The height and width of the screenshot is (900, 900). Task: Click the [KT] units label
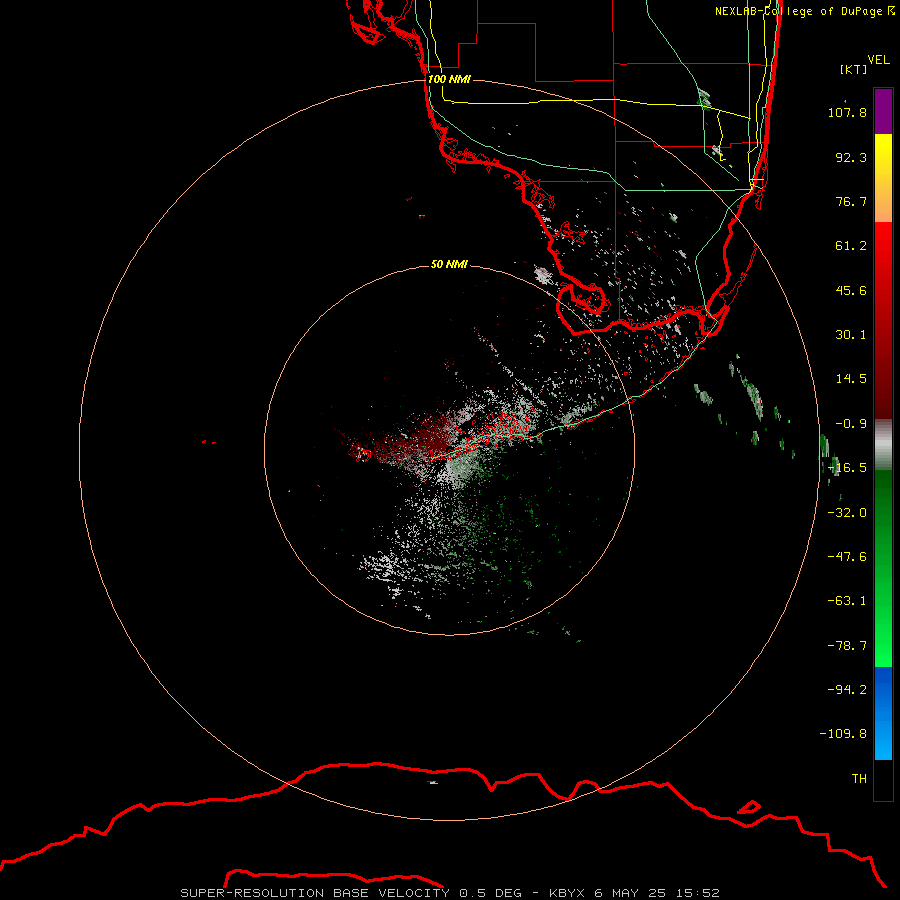pyautogui.click(x=853, y=69)
